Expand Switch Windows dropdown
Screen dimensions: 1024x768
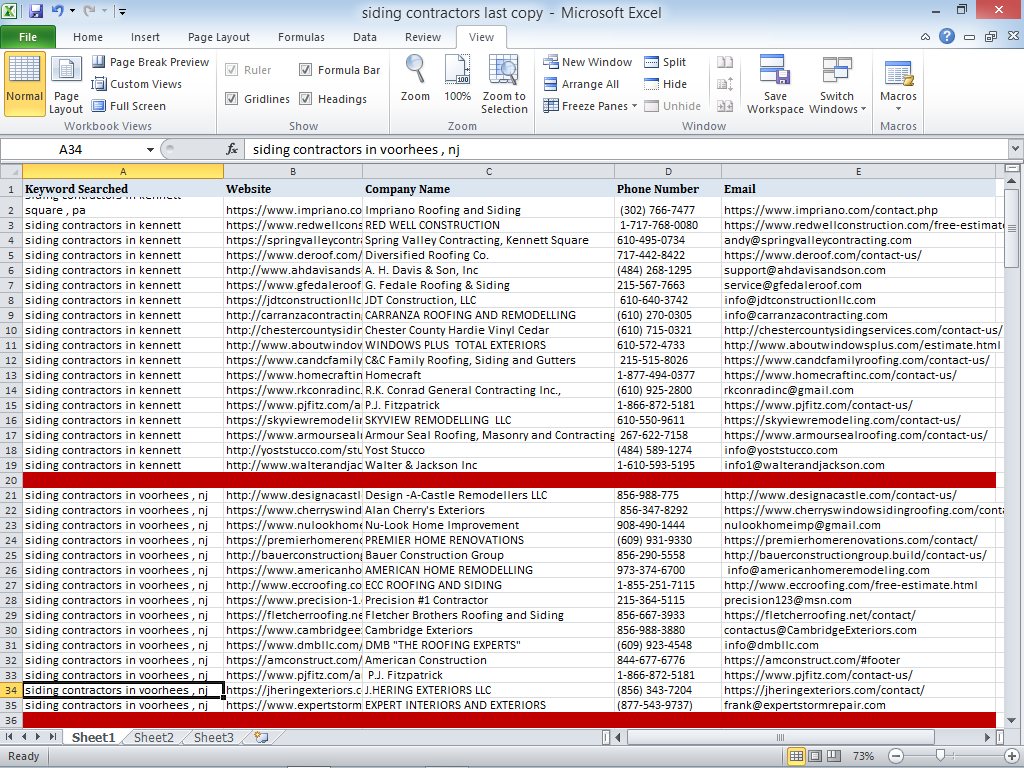[863, 109]
